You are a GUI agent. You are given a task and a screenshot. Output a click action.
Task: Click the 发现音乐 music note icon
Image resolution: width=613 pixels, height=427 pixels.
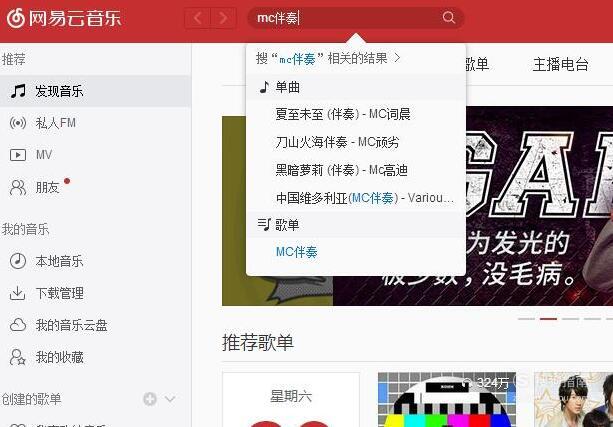[x=18, y=91]
